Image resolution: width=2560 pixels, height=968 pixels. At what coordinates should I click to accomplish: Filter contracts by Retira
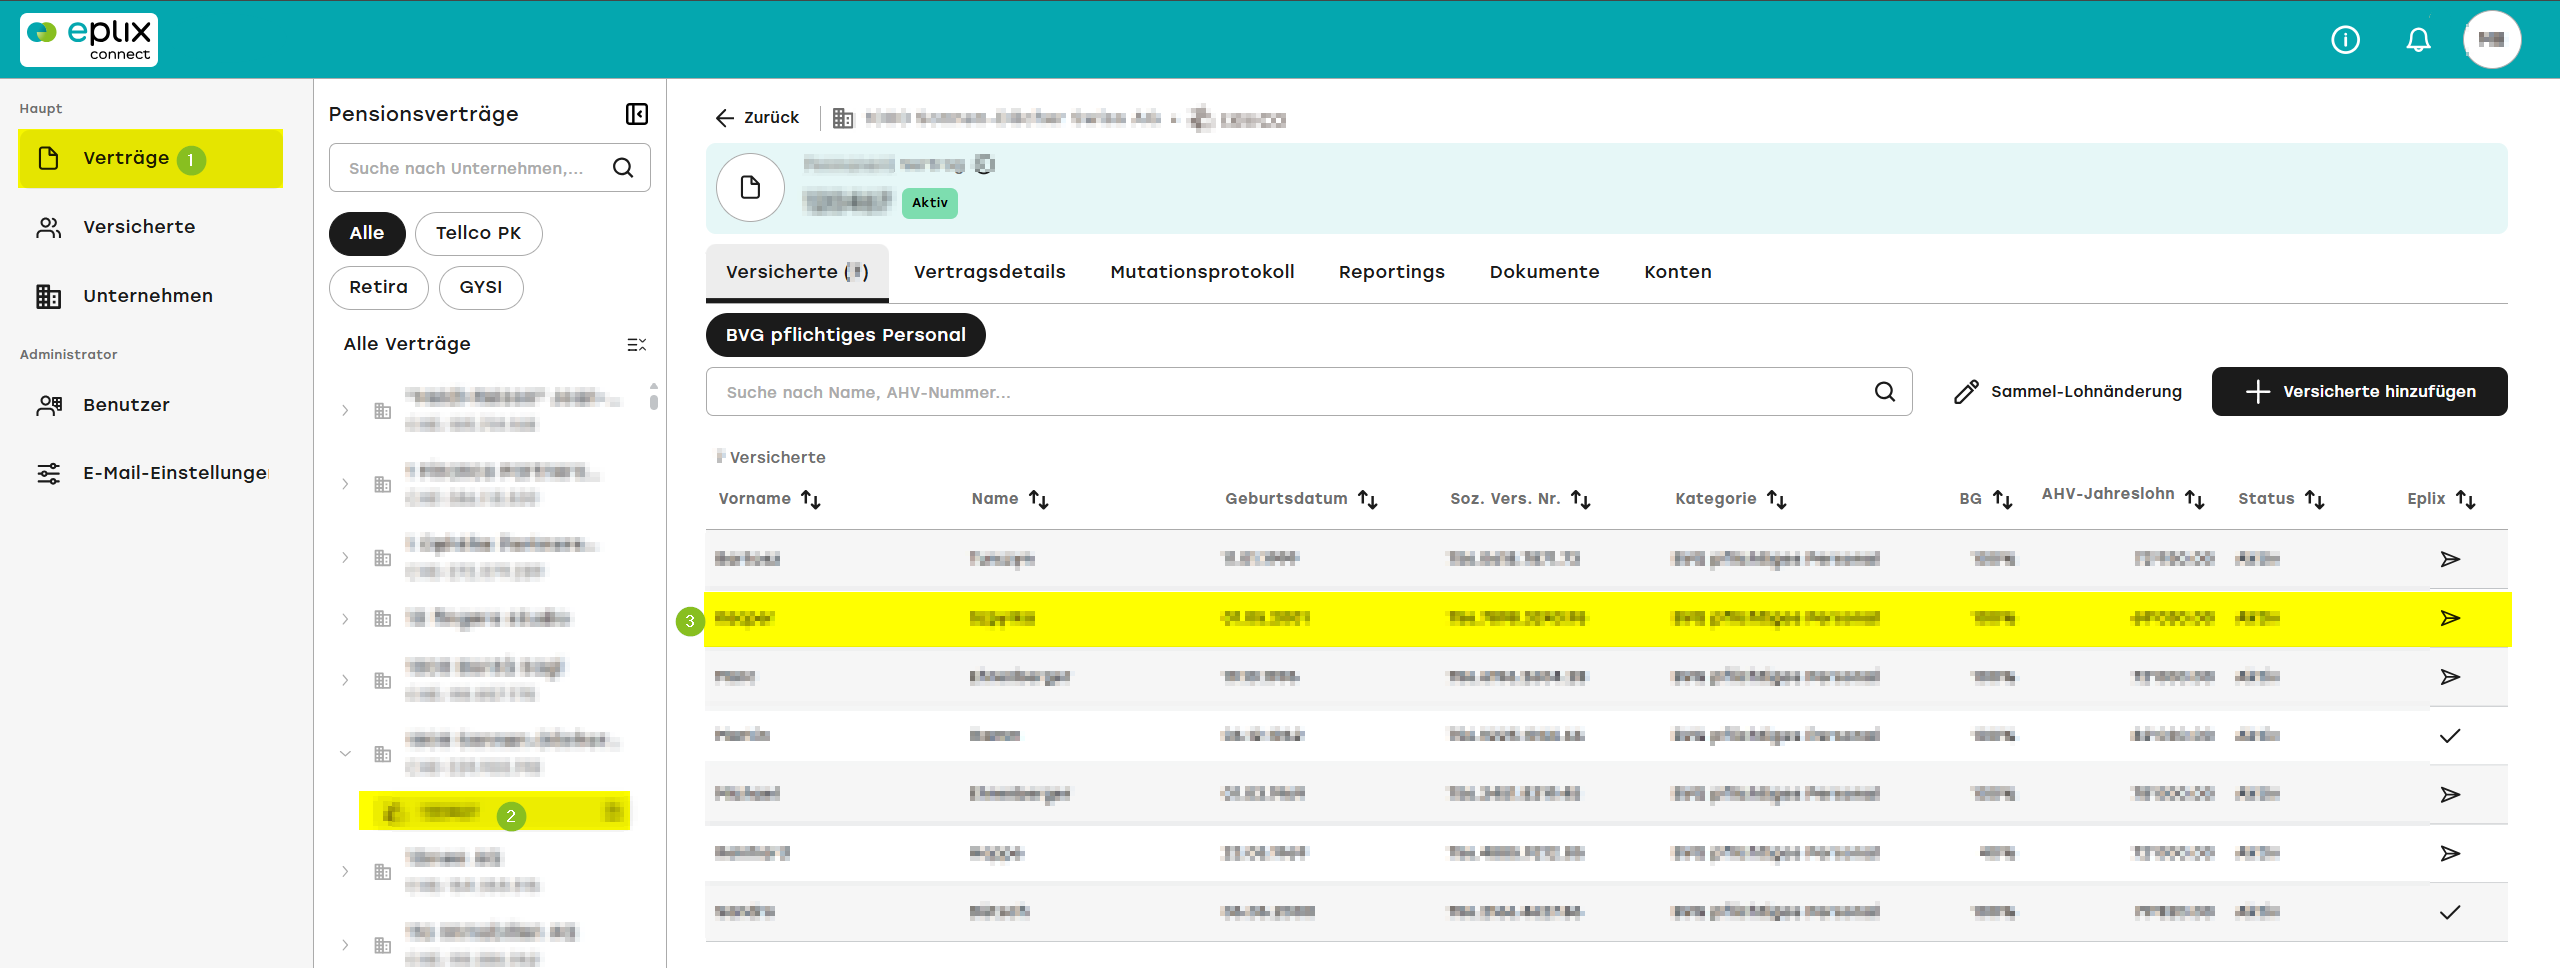378,287
